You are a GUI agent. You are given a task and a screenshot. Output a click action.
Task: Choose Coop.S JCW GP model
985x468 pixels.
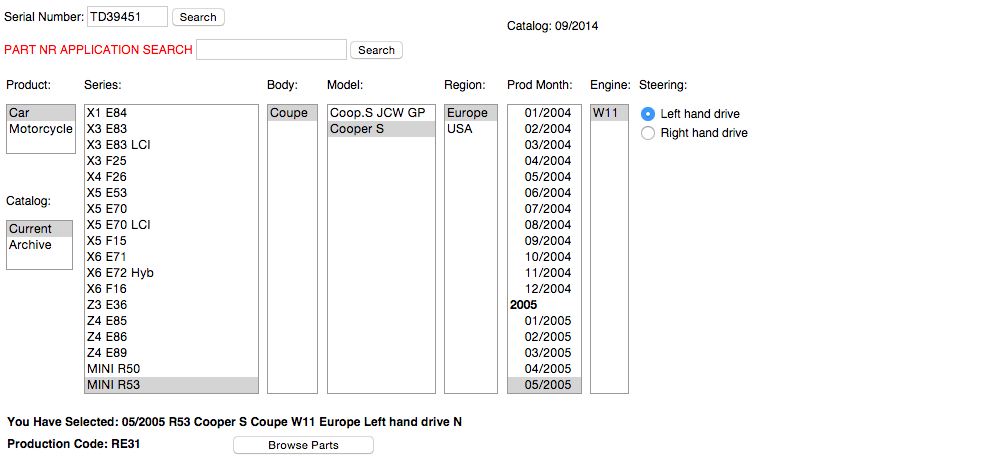coord(377,113)
